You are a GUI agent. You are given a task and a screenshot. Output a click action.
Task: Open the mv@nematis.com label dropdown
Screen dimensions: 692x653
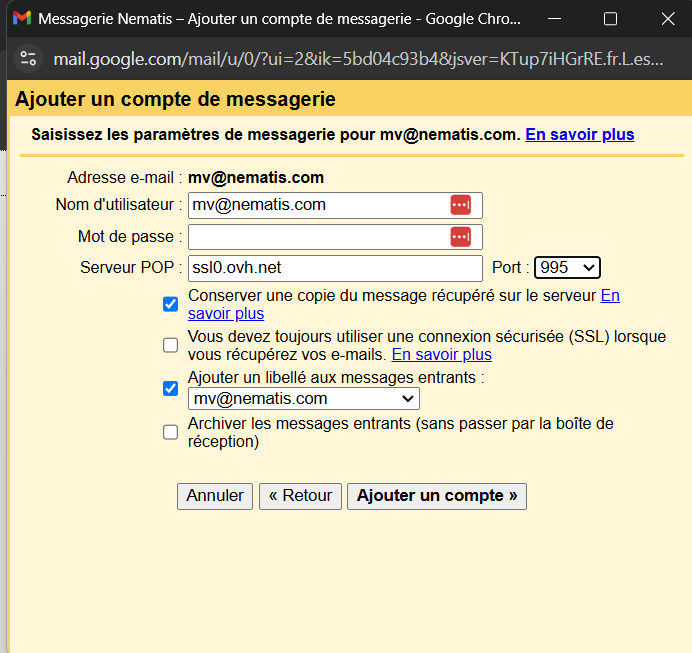303,399
